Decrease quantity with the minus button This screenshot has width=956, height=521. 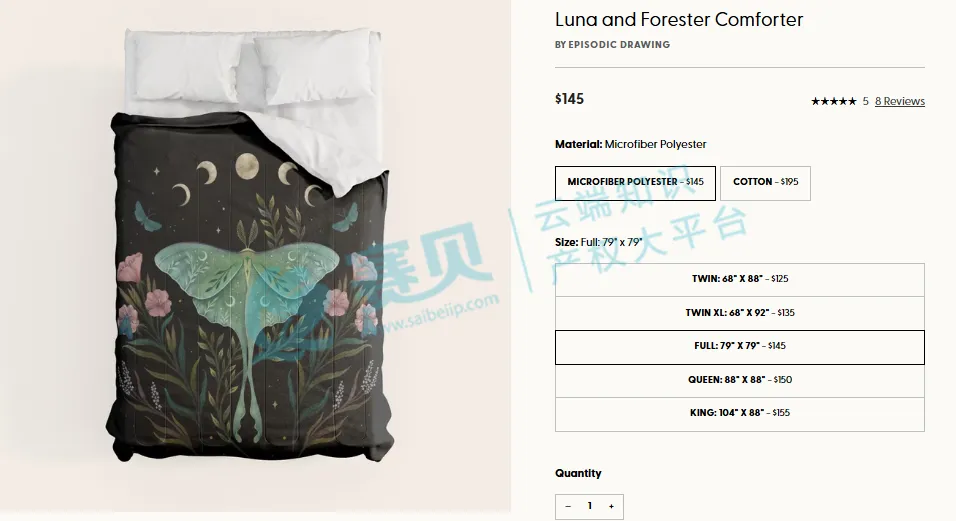568,506
